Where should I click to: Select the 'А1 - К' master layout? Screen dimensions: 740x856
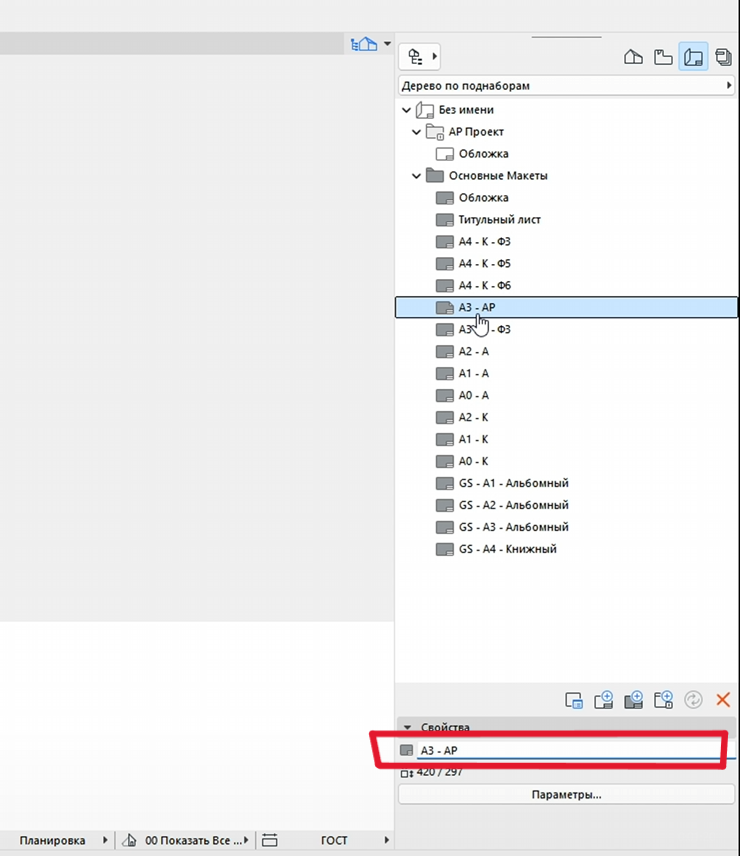point(473,439)
